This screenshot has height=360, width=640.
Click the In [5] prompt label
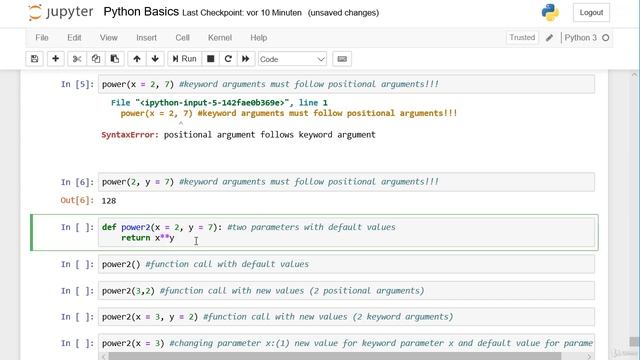pyautogui.click(x=78, y=84)
